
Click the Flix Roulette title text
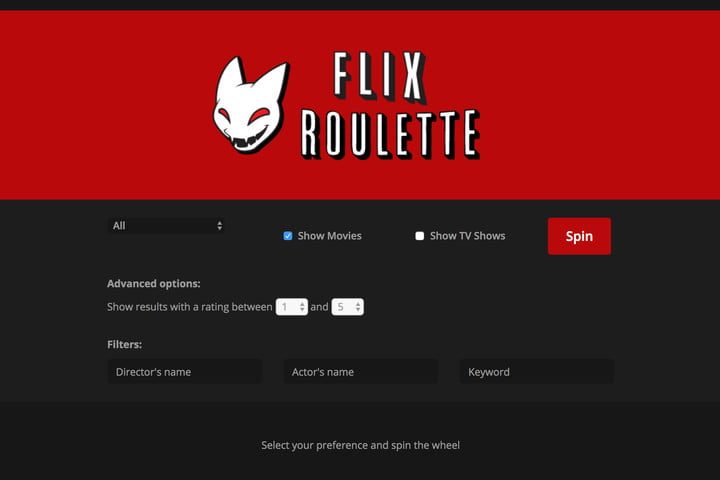pos(391,106)
